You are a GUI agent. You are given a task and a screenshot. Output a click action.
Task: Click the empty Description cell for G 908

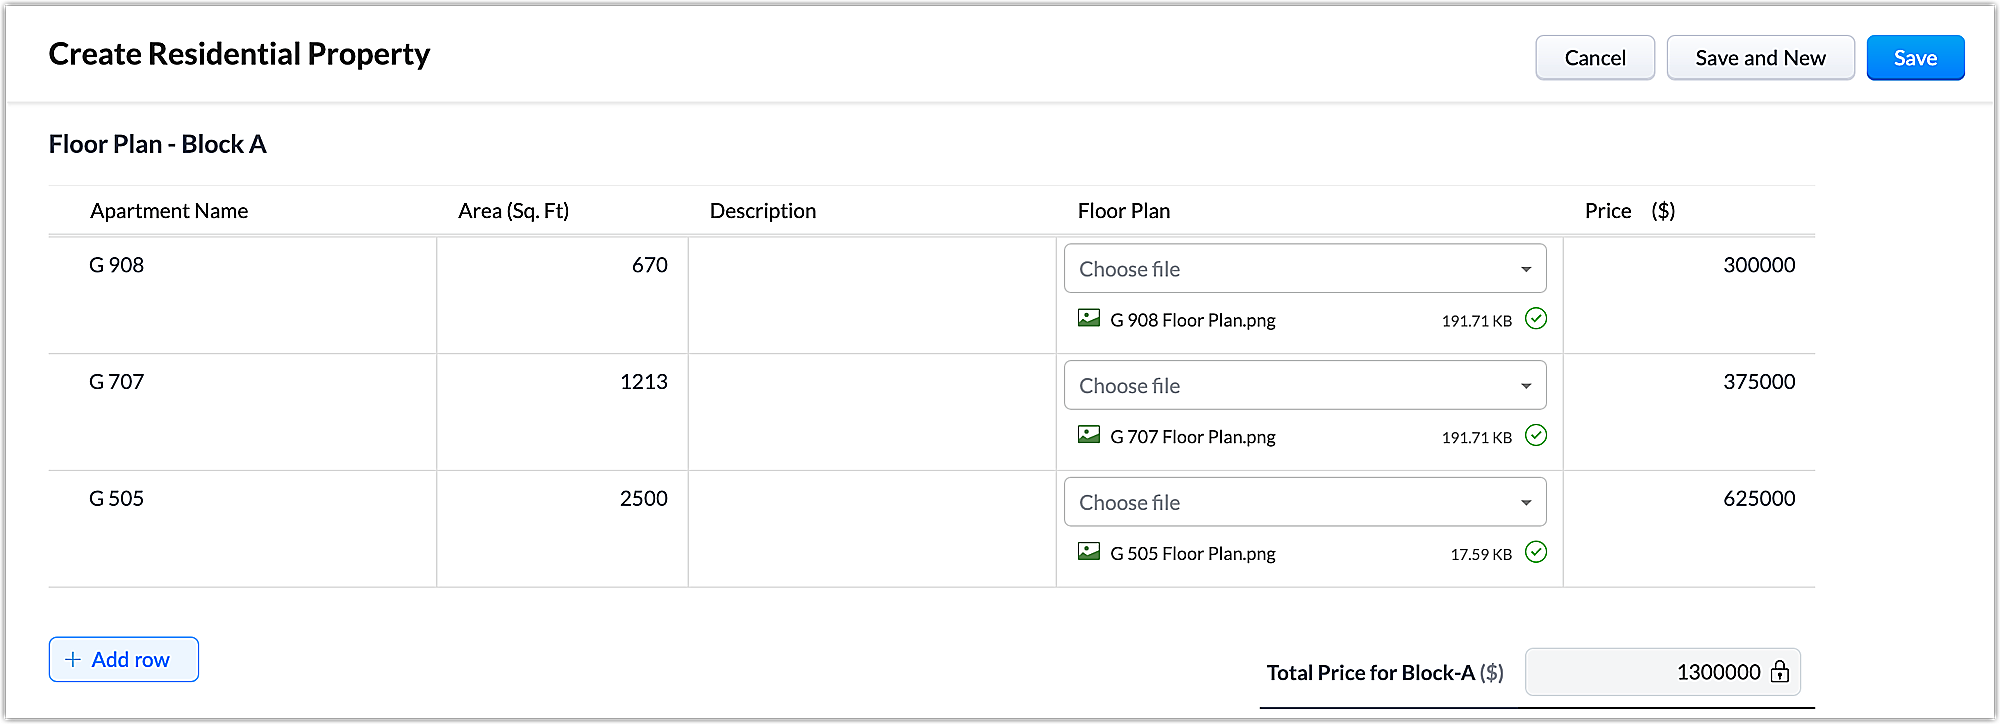tap(871, 294)
